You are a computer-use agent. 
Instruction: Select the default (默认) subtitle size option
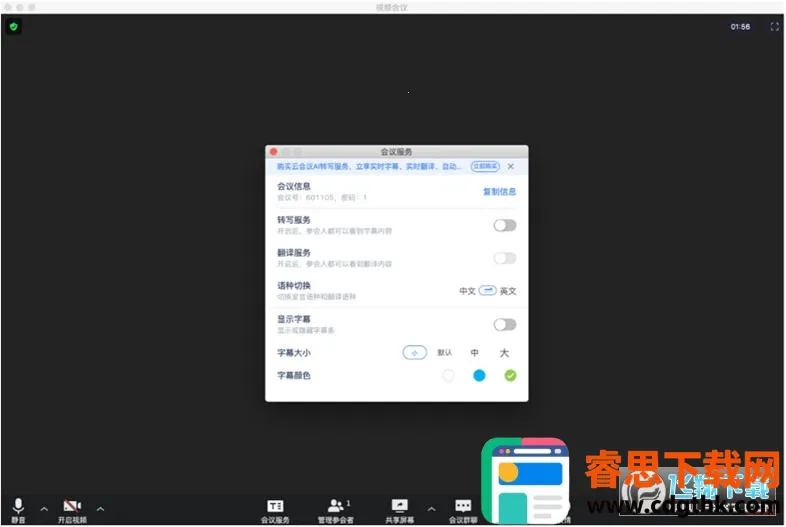pyautogui.click(x=445, y=352)
